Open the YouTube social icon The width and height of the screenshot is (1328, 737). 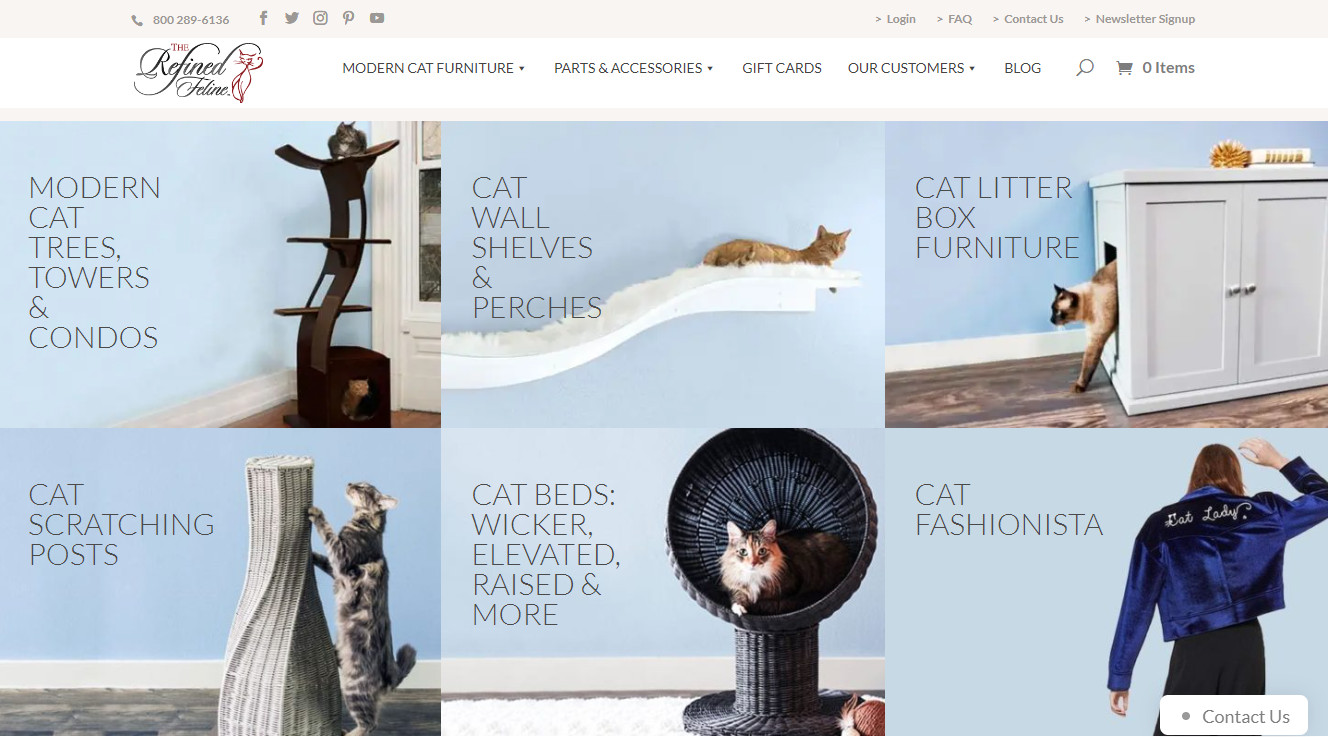coord(377,18)
